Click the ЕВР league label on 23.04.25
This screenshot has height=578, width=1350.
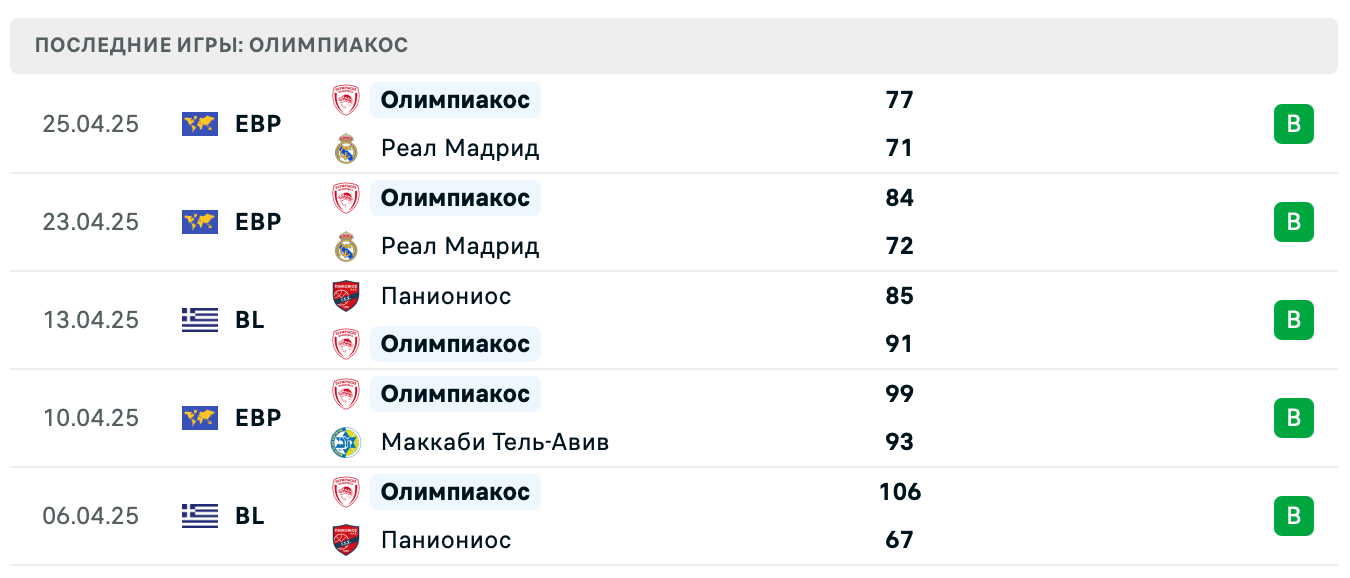click(x=258, y=222)
